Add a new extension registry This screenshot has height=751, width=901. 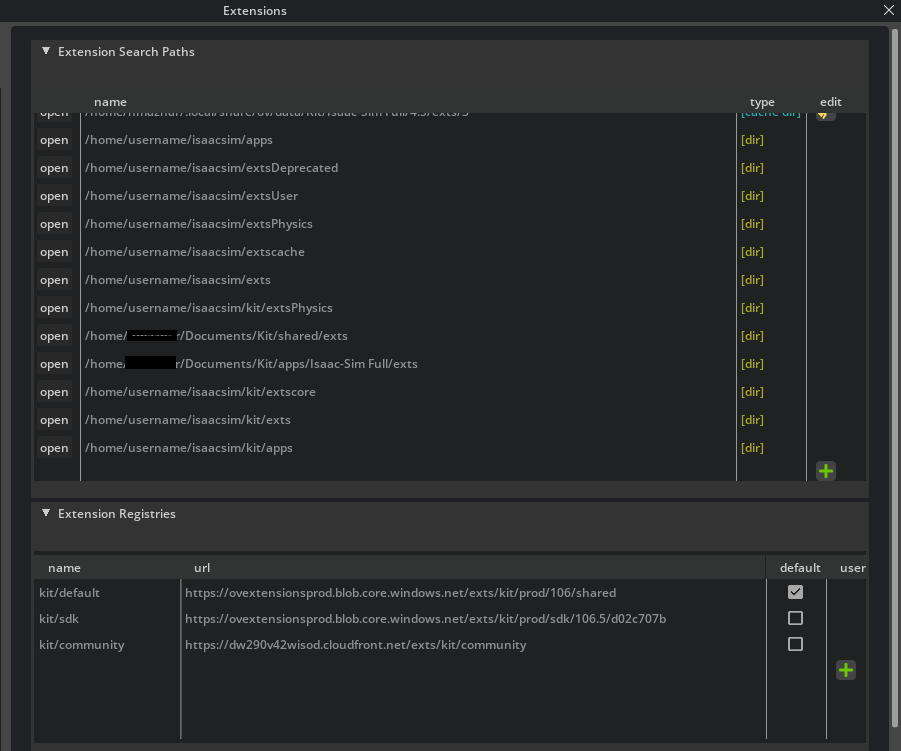point(845,670)
